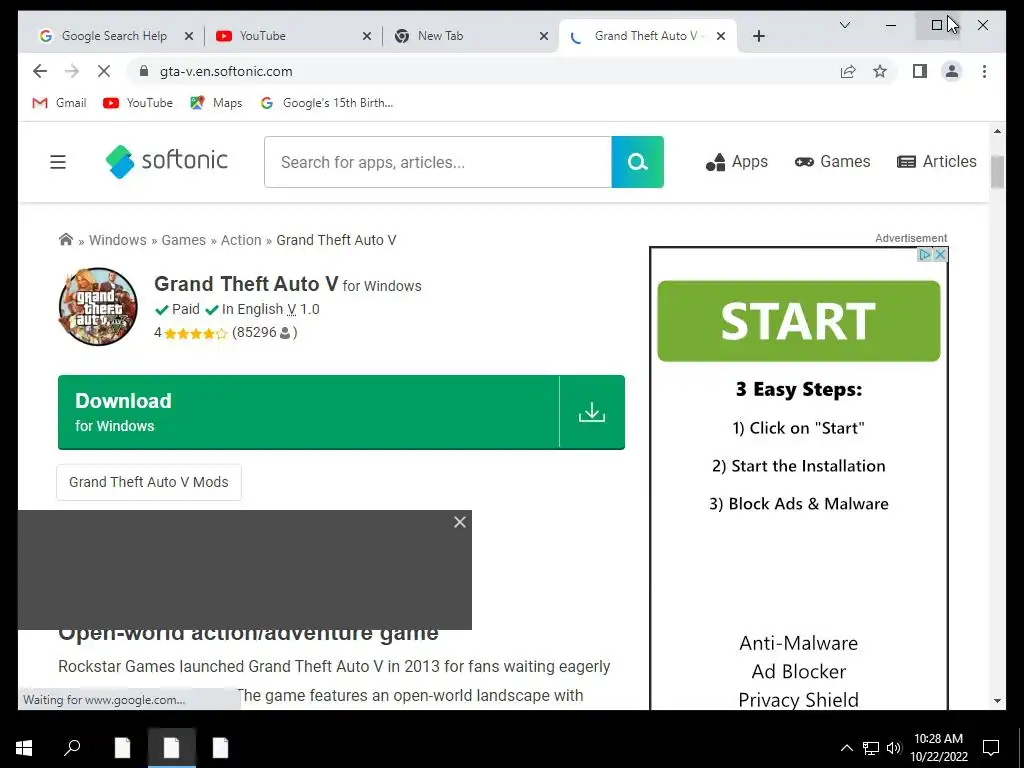Click the download arrow icon
This screenshot has height=768, width=1024.
tap(592, 412)
